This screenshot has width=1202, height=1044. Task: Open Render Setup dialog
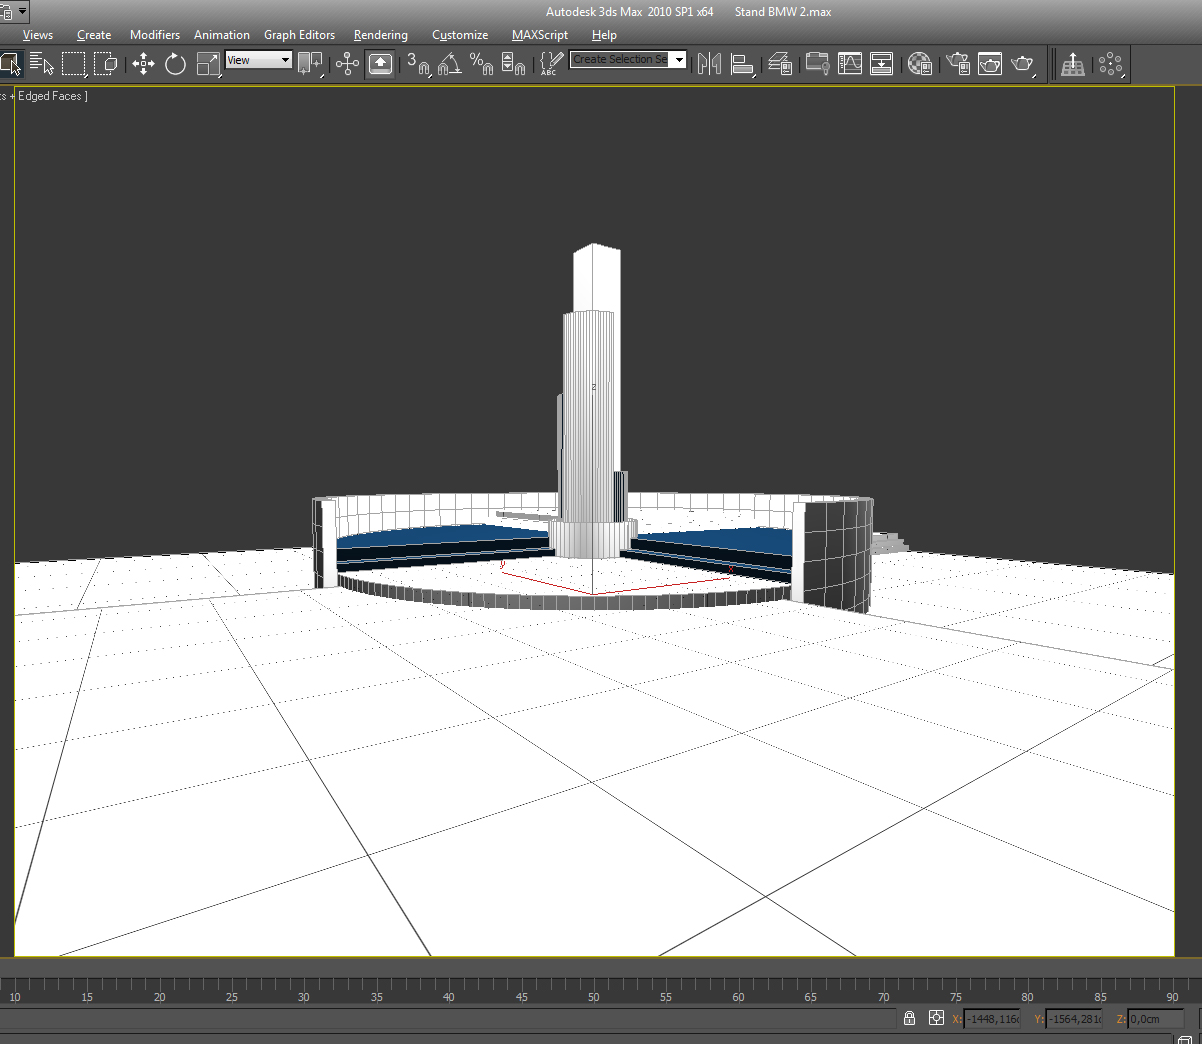point(958,64)
